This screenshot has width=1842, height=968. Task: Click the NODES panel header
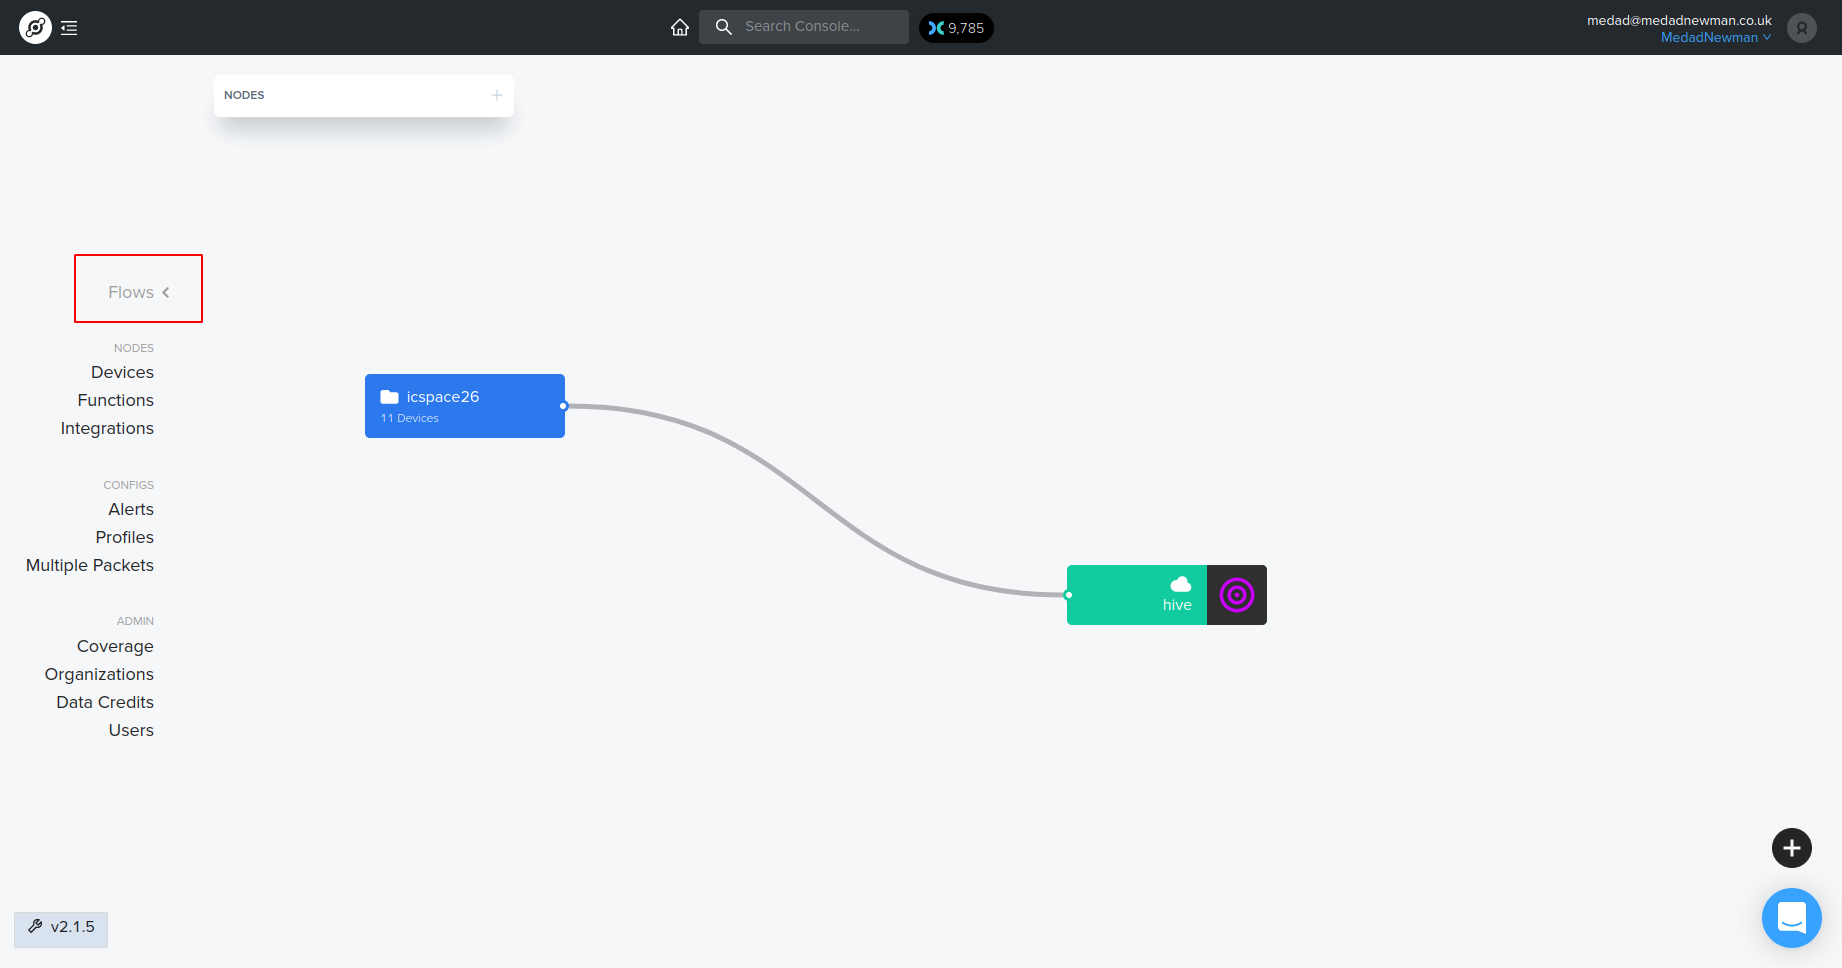click(364, 96)
